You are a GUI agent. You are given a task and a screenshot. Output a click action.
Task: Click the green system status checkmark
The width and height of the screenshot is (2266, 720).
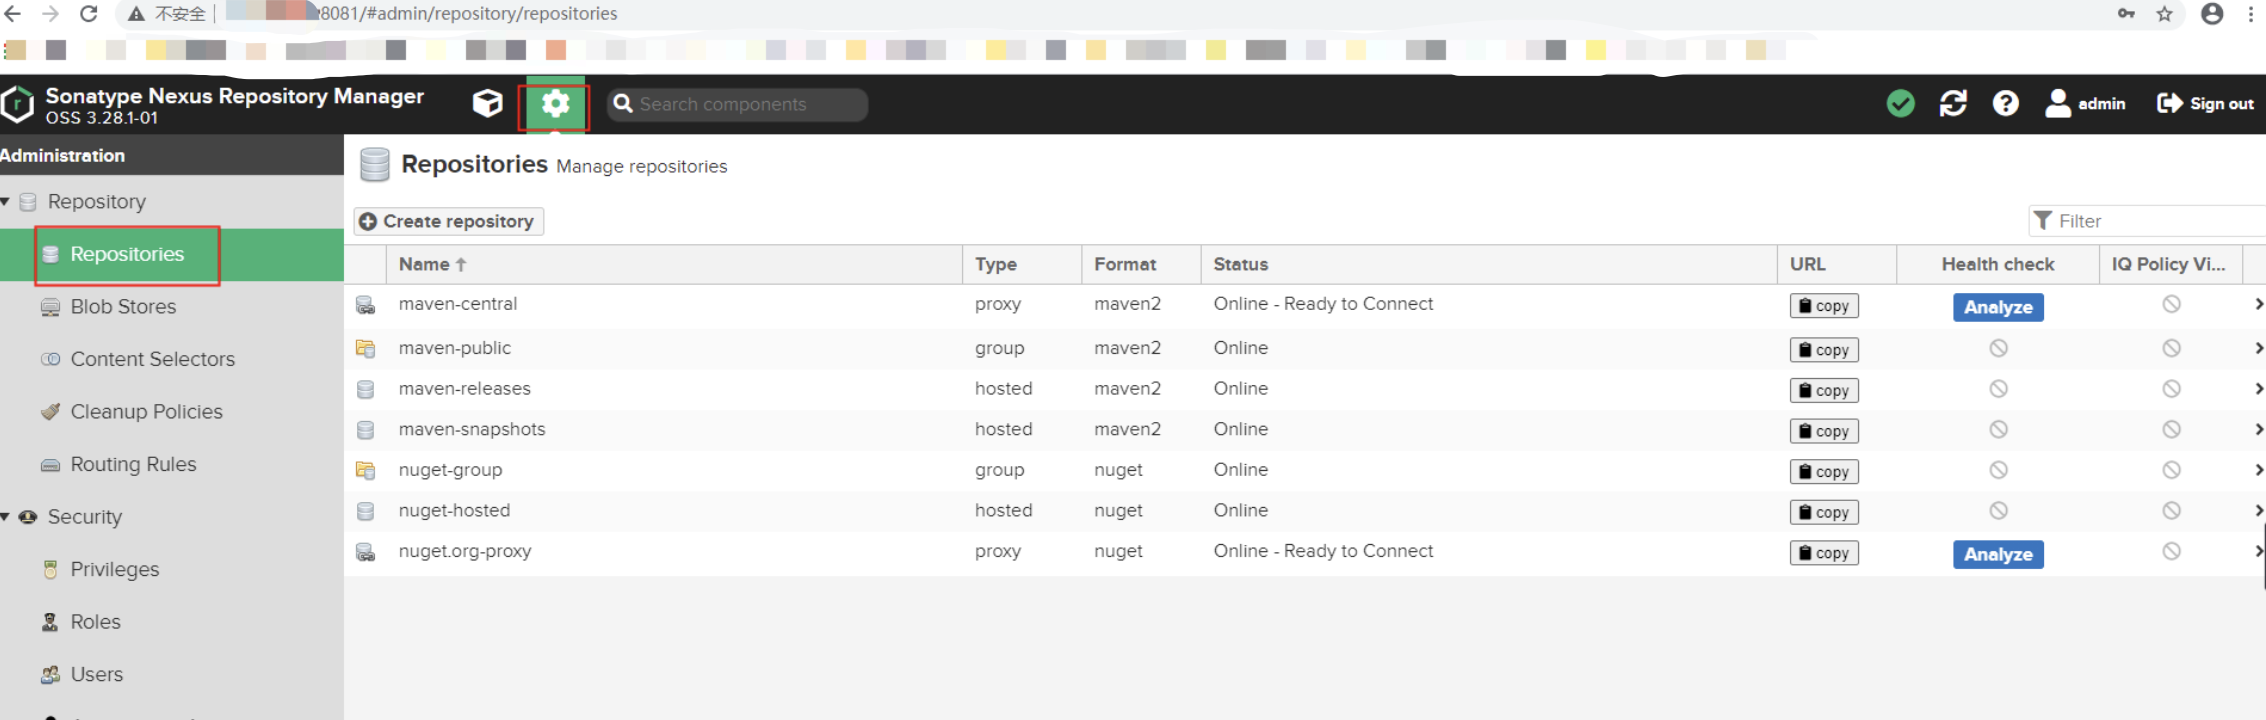(1900, 103)
